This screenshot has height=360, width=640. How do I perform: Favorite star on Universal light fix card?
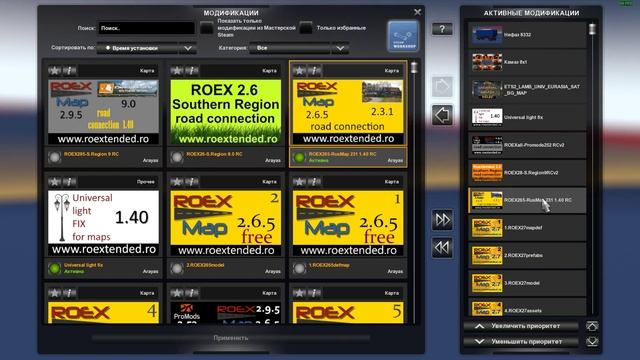[54, 182]
